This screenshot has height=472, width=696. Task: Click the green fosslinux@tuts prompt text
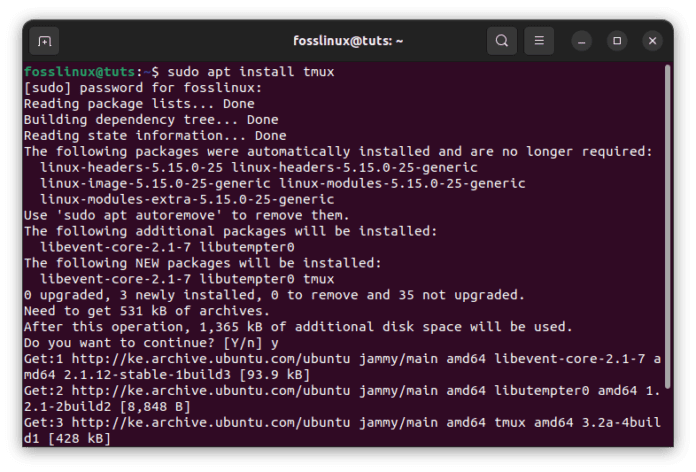[x=79, y=71]
